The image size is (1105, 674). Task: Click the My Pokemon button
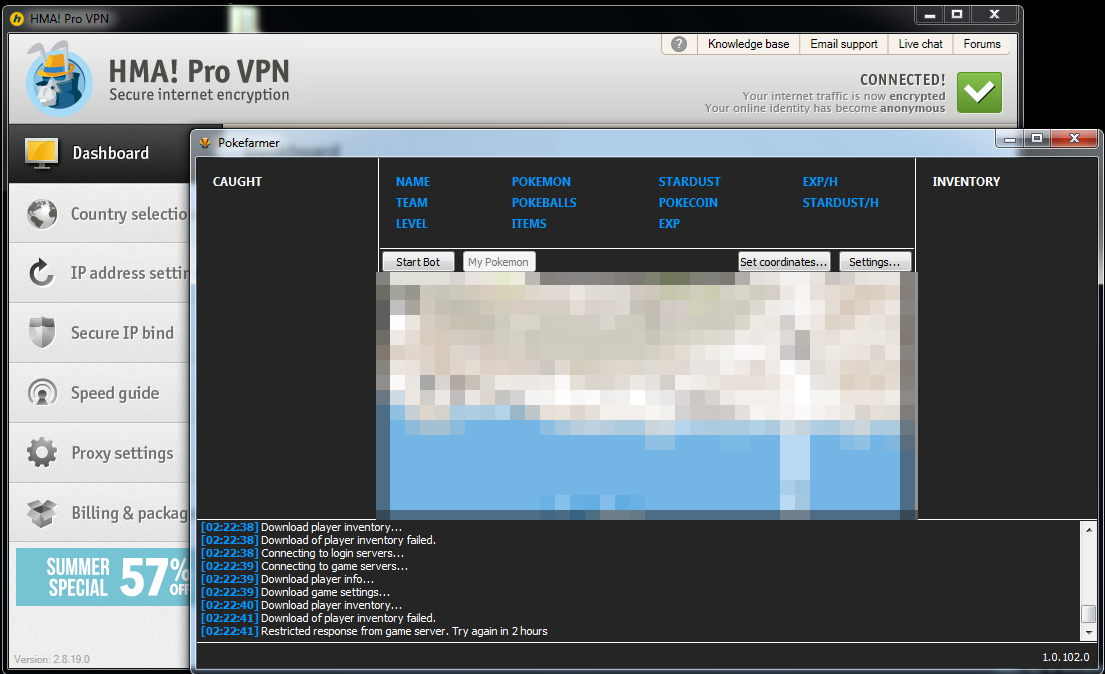(x=498, y=262)
